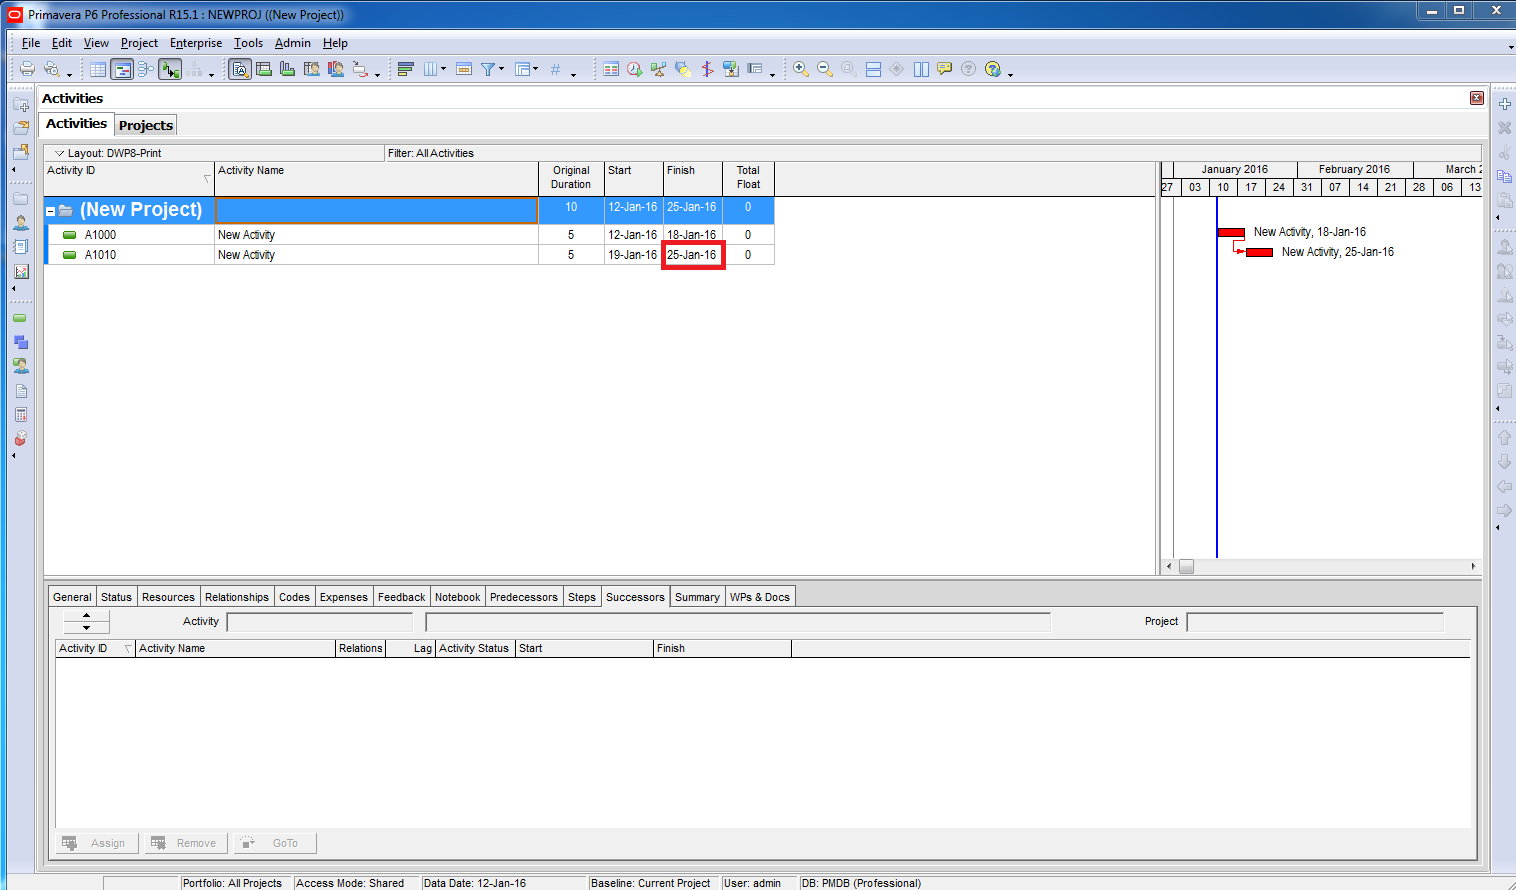This screenshot has width=1516, height=890.
Task: Toggle the Gantt Chart view button
Action: [x=122, y=69]
